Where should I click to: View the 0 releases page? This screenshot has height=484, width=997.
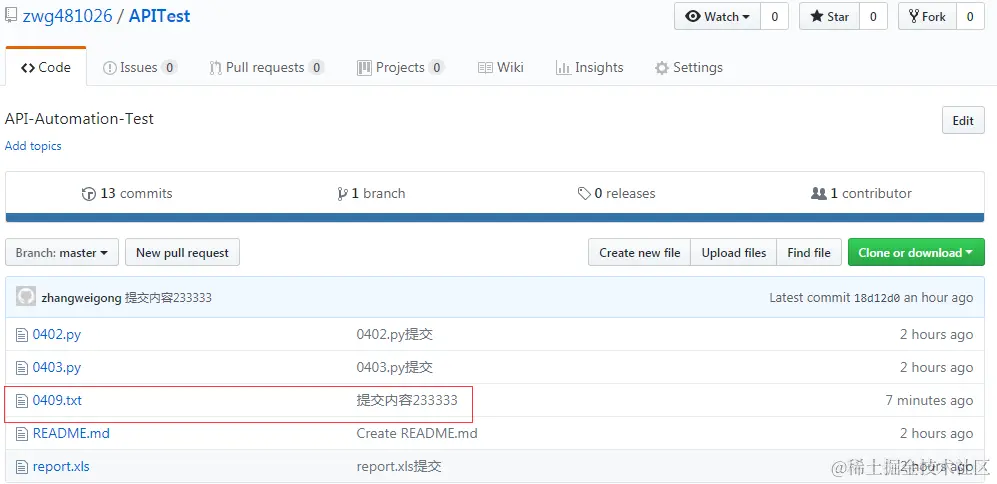pyautogui.click(x=616, y=193)
